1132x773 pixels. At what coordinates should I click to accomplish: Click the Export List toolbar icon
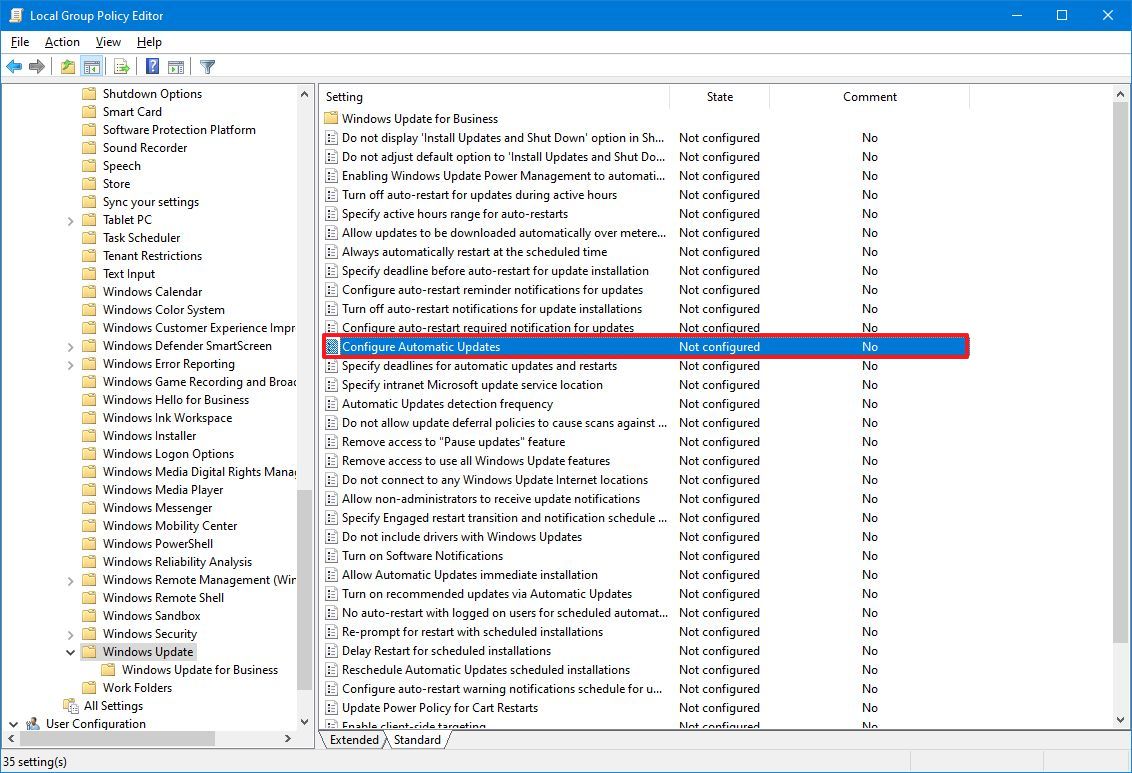120,66
